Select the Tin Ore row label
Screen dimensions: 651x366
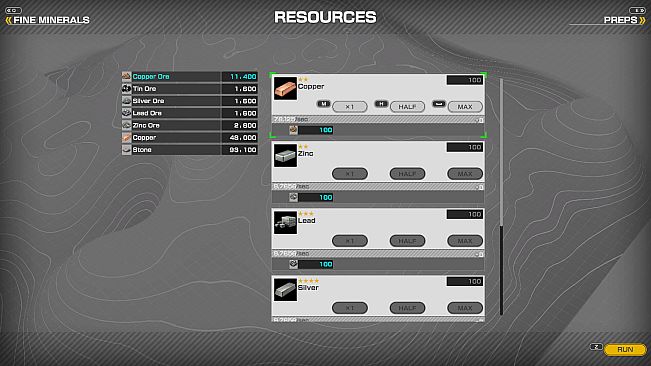coord(144,88)
